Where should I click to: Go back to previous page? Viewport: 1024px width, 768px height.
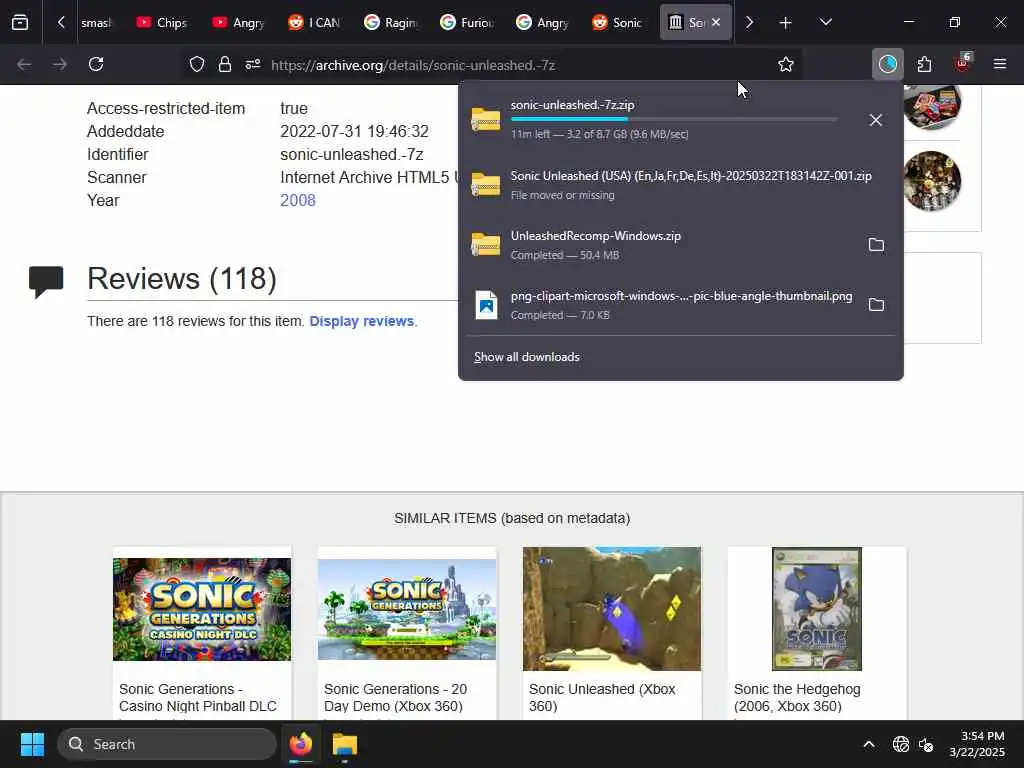(24, 64)
